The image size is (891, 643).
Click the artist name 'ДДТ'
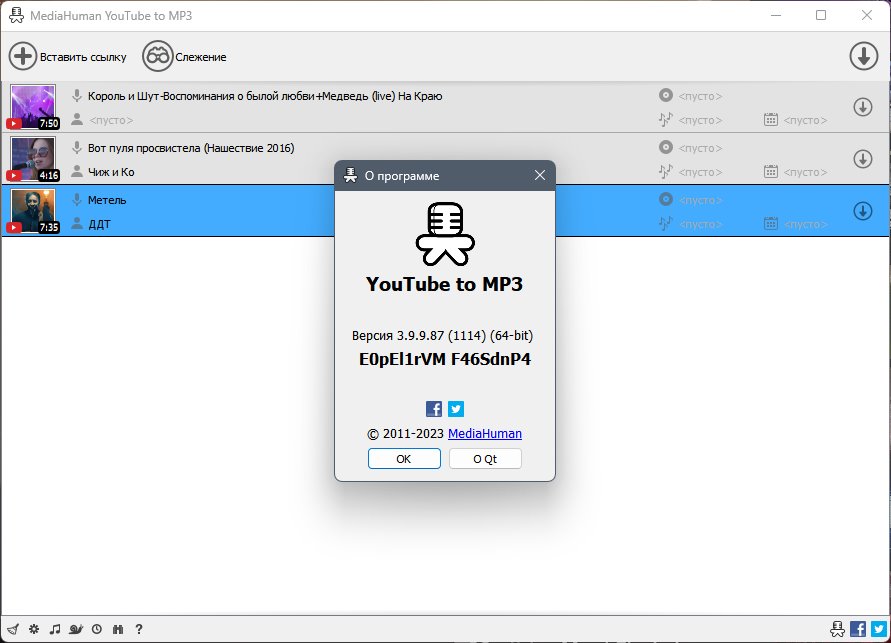(99, 224)
